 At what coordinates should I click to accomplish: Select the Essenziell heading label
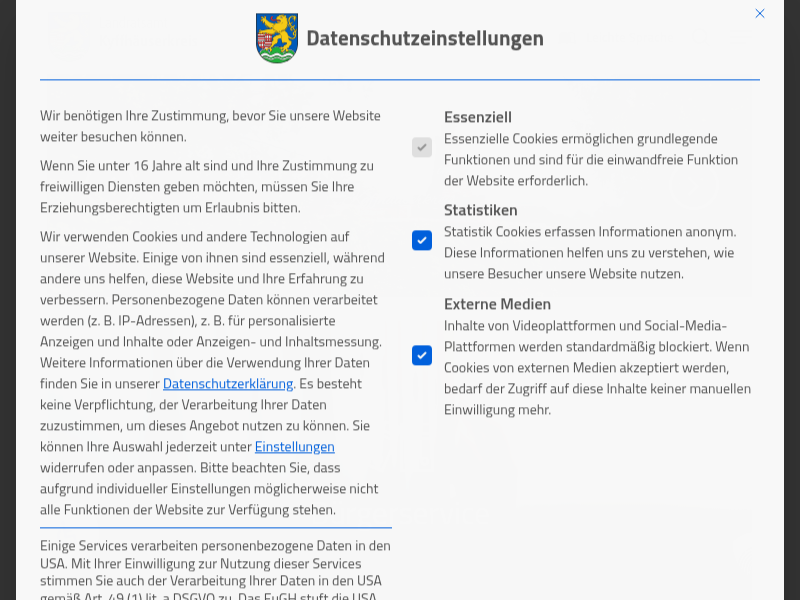point(478,117)
